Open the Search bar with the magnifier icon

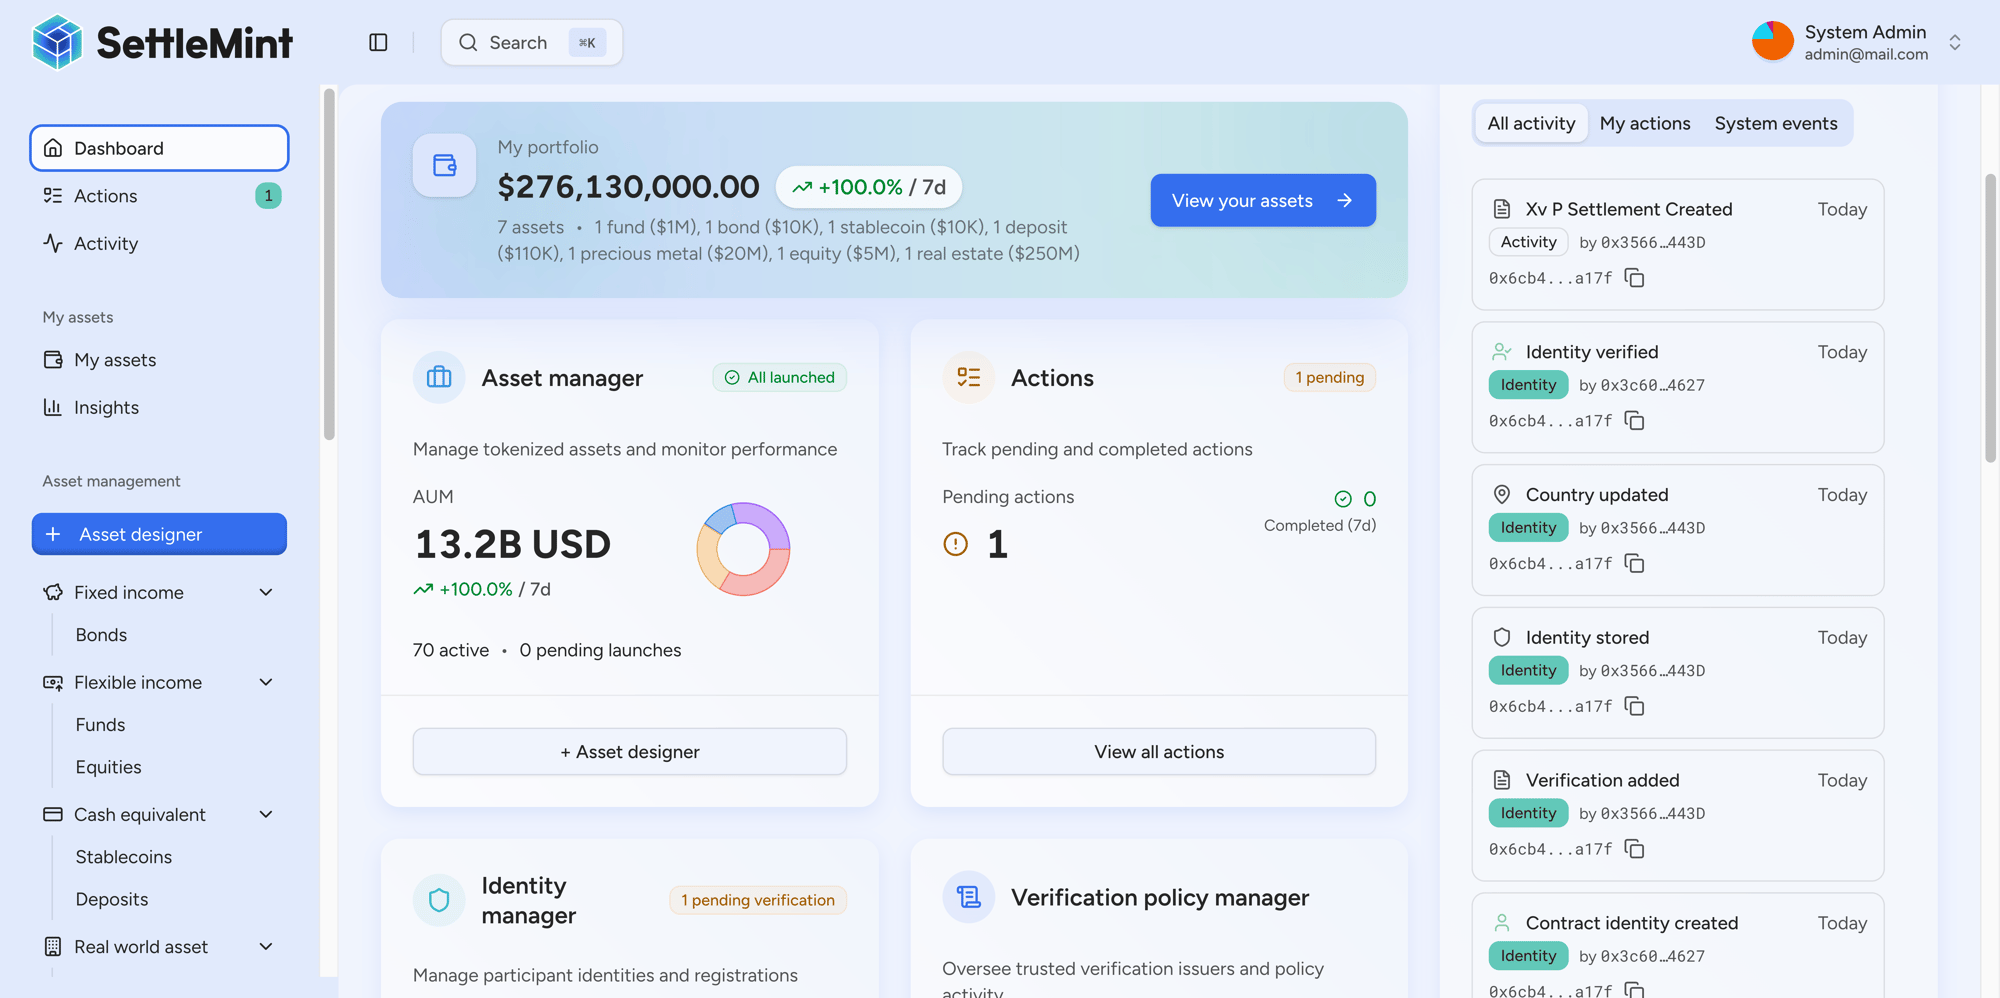coord(531,42)
